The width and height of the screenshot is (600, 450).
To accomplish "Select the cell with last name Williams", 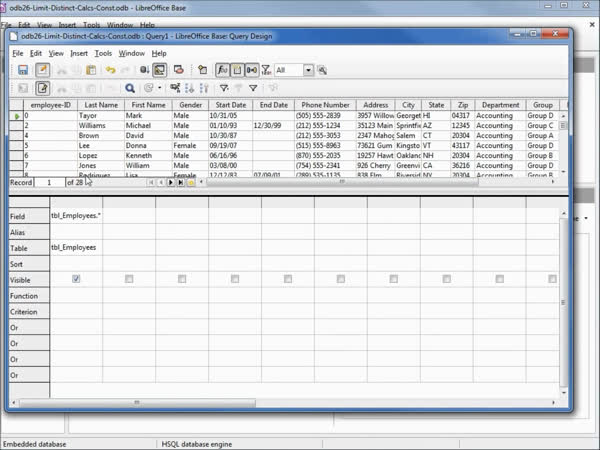I will click(x=101, y=126).
